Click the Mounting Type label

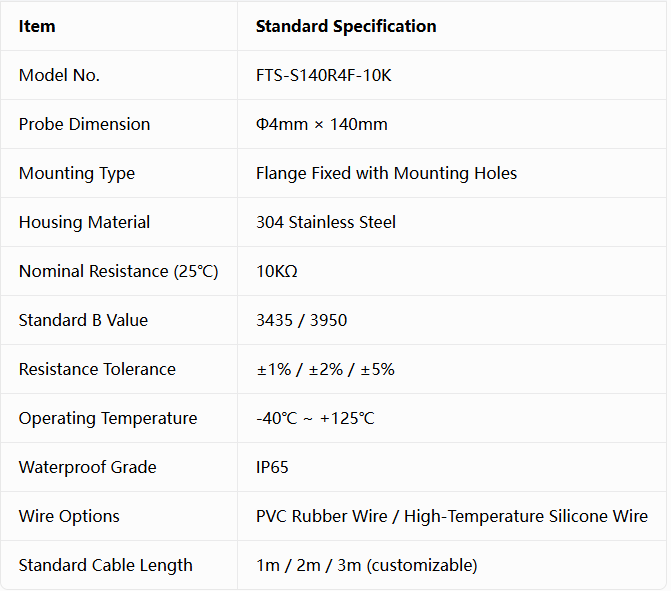[77, 174]
